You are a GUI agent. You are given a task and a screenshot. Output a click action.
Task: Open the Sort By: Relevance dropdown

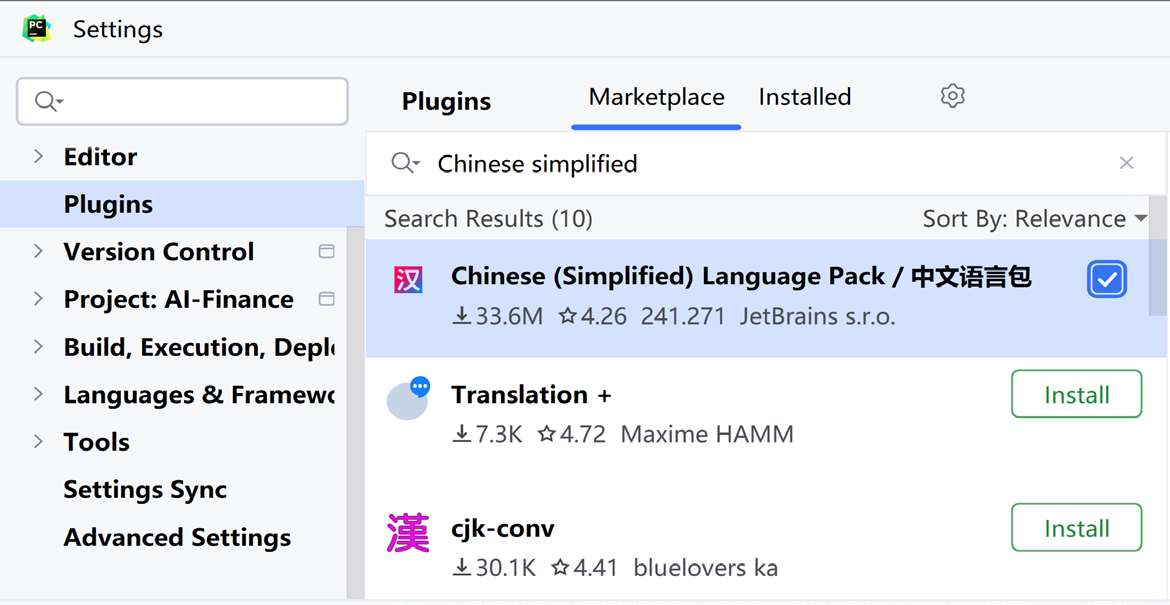[1034, 219]
